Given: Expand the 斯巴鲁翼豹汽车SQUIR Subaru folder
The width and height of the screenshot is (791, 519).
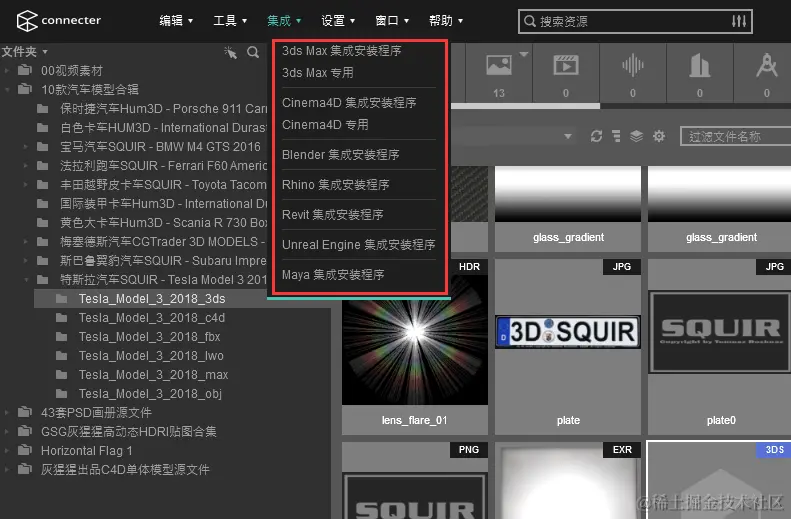Looking at the screenshot, I should pyautogui.click(x=26, y=261).
